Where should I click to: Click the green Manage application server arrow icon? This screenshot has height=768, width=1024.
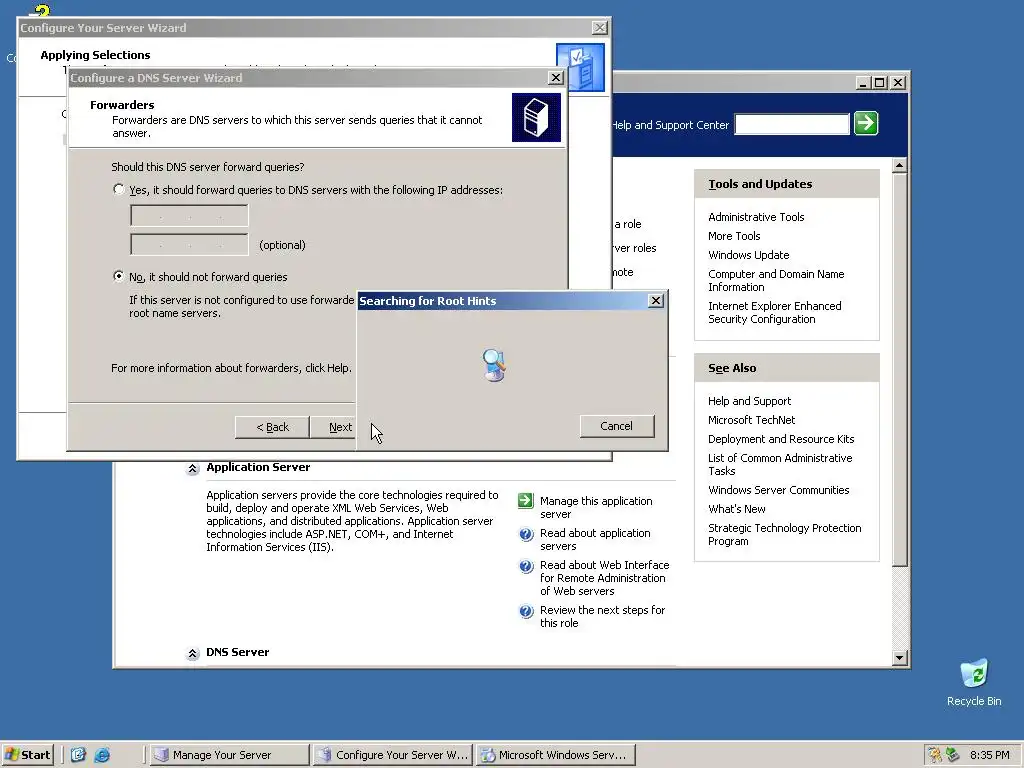tap(526, 501)
